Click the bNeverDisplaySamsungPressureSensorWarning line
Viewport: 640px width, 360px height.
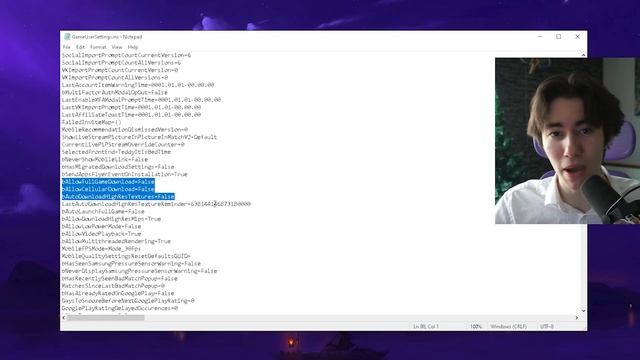(x=140, y=271)
